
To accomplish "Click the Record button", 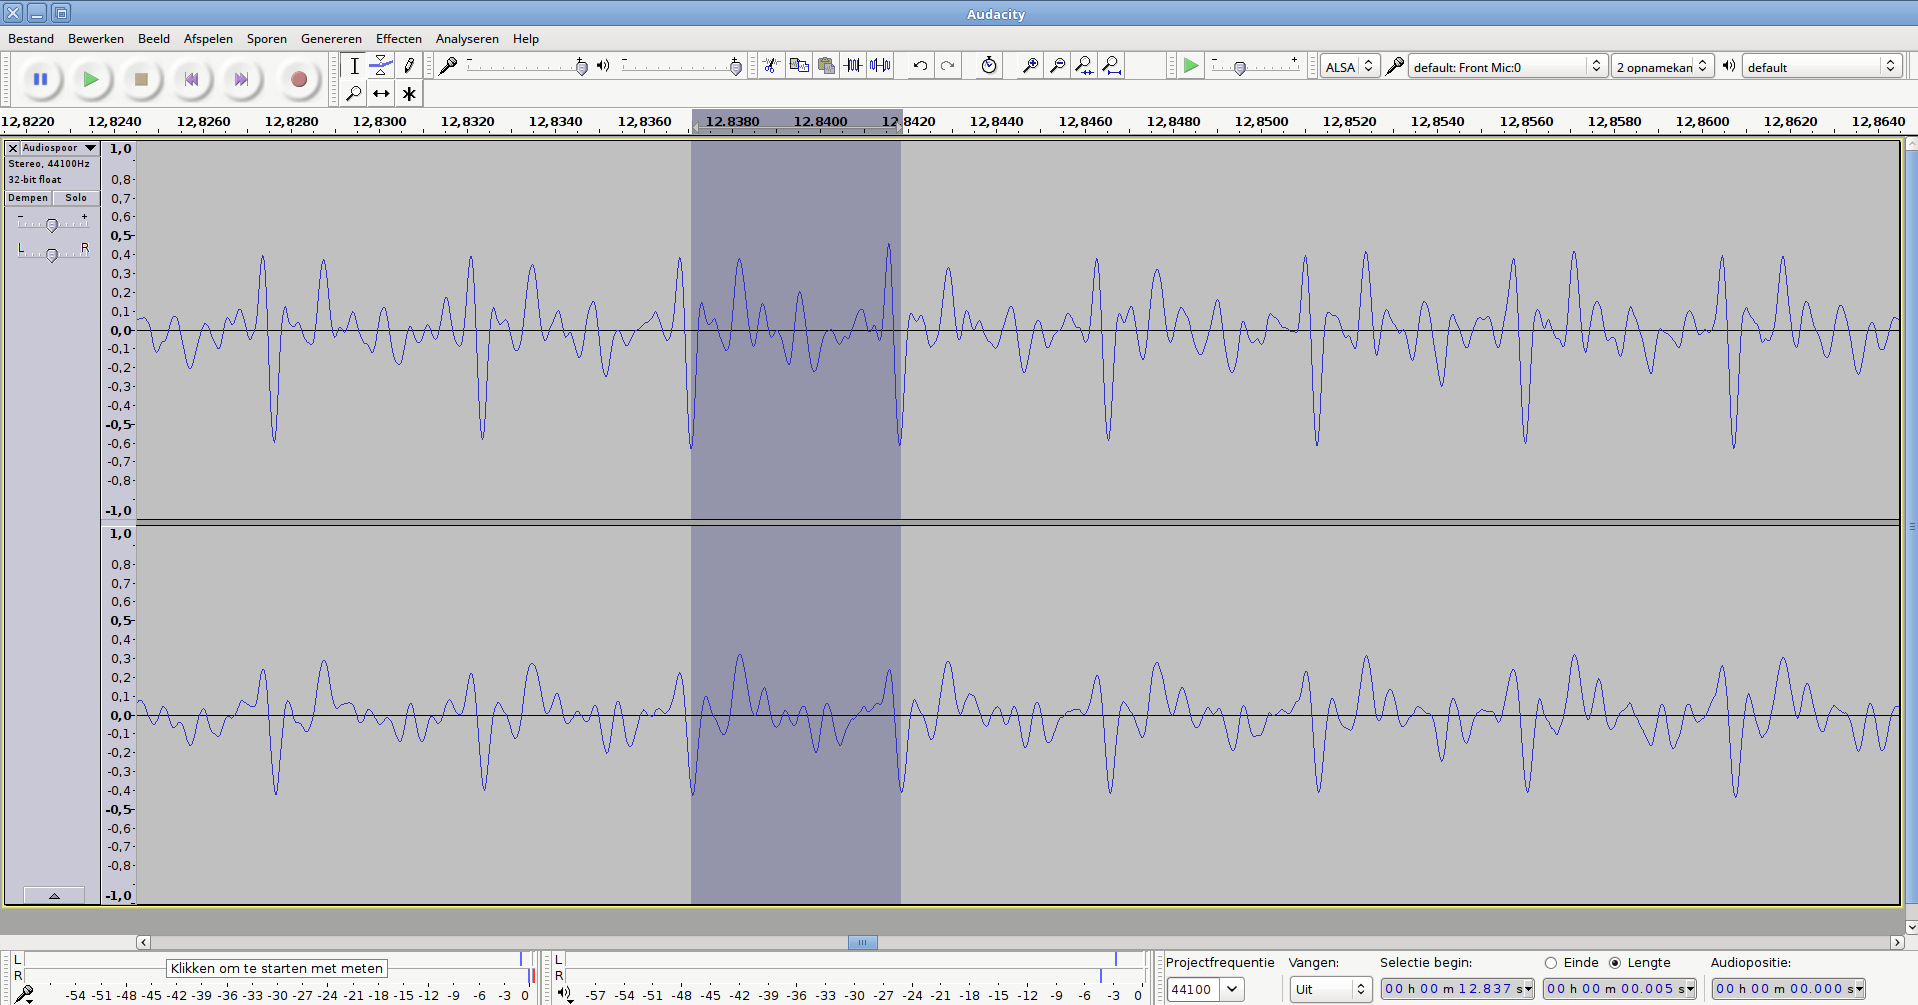I will coord(298,80).
